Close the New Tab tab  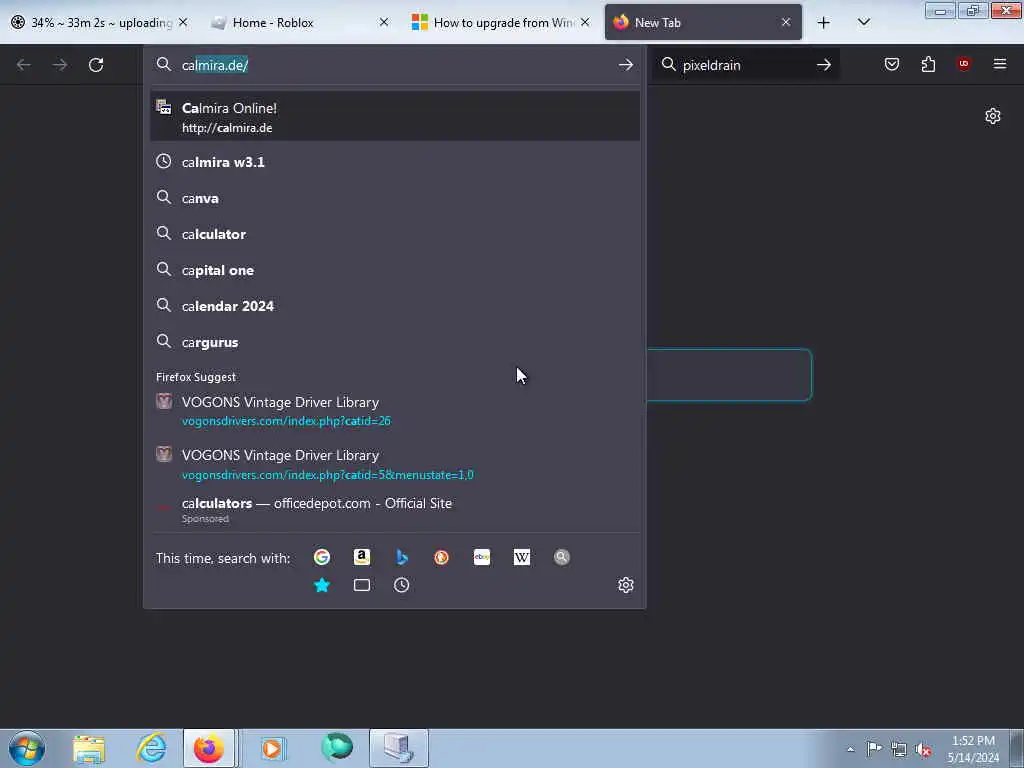[786, 22]
